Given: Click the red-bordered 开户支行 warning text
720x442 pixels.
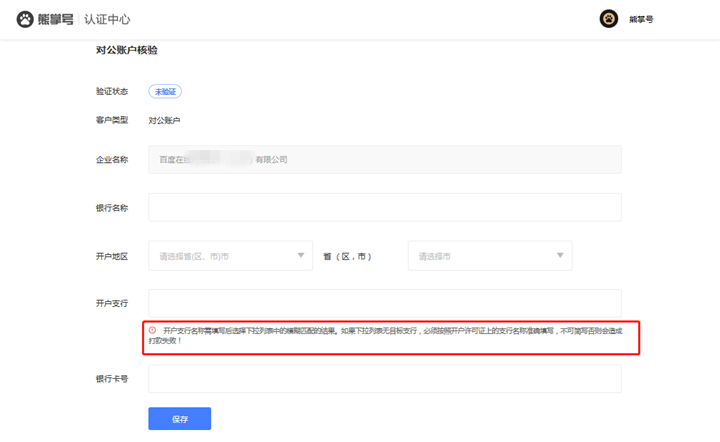Looking at the screenshot, I should coord(390,336).
